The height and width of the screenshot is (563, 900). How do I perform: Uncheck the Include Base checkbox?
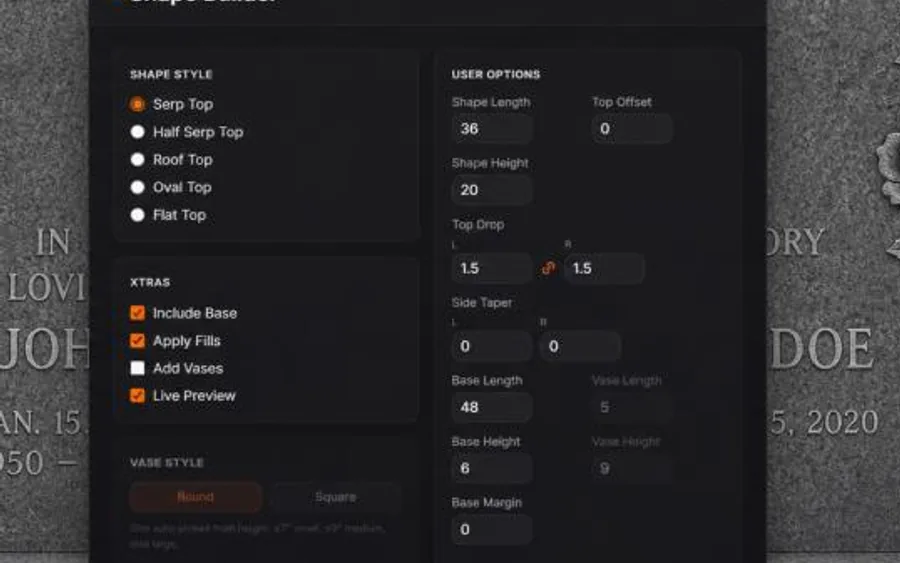(137, 313)
